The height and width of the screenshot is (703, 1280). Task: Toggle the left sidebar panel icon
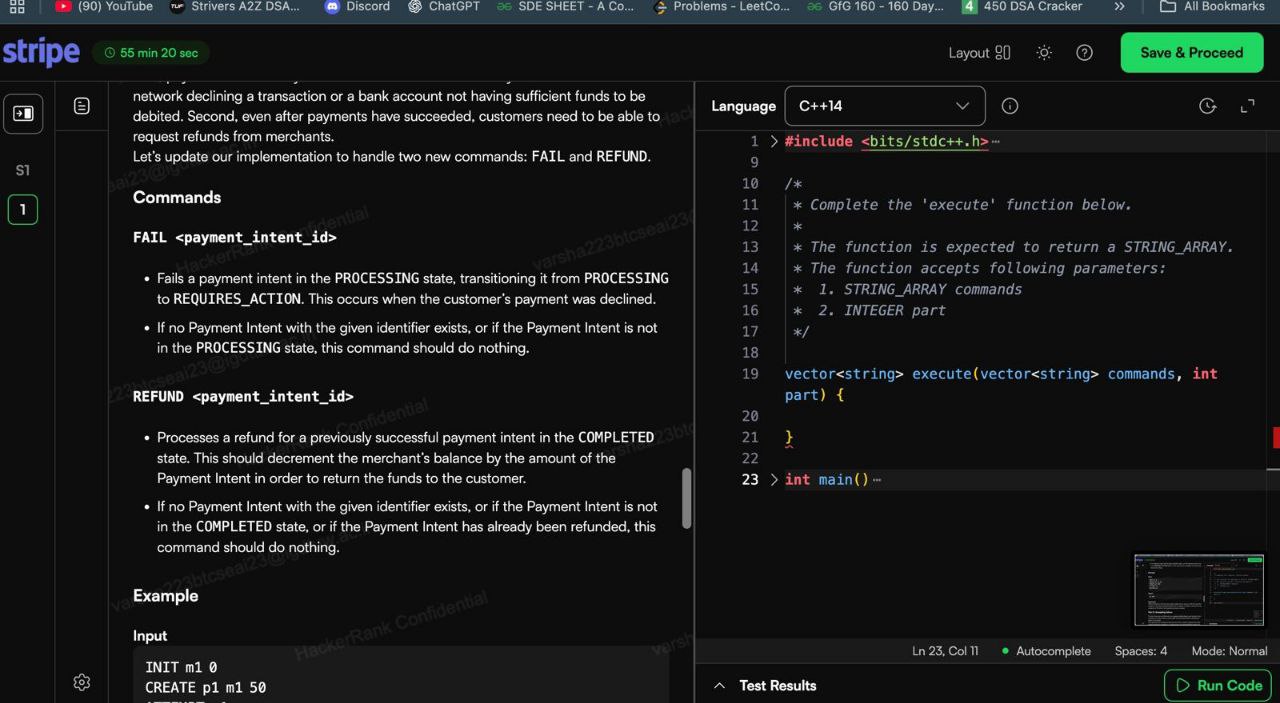tap(23, 113)
